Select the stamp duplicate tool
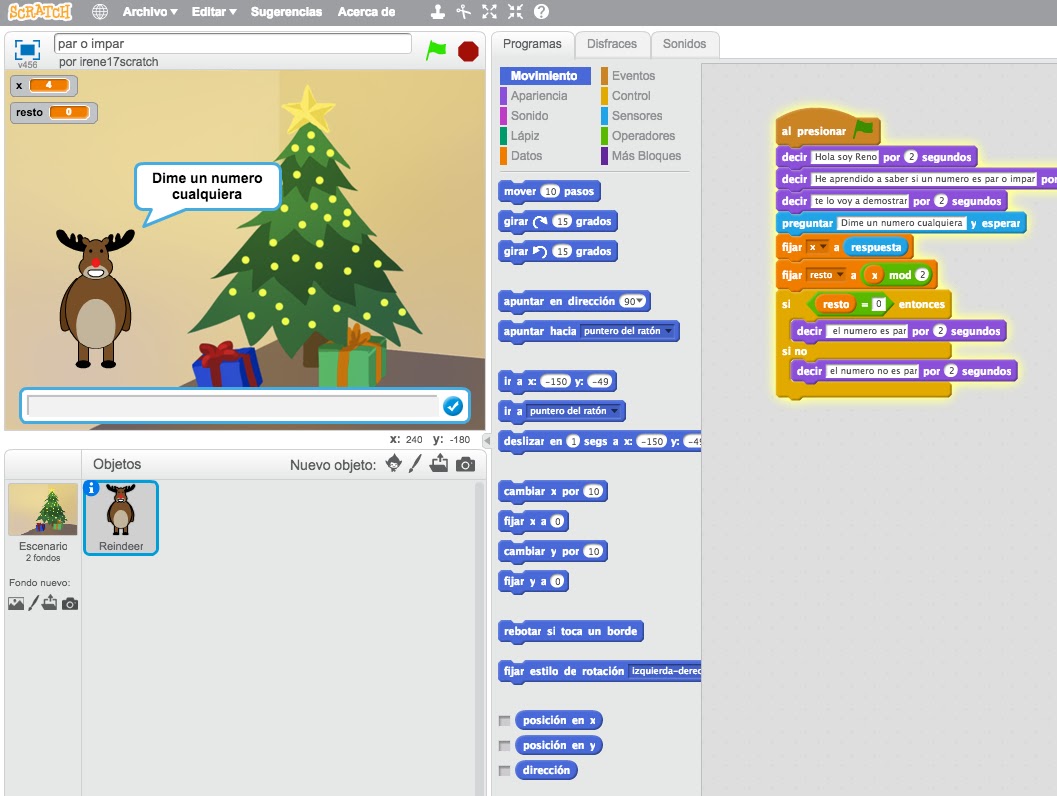 438,12
